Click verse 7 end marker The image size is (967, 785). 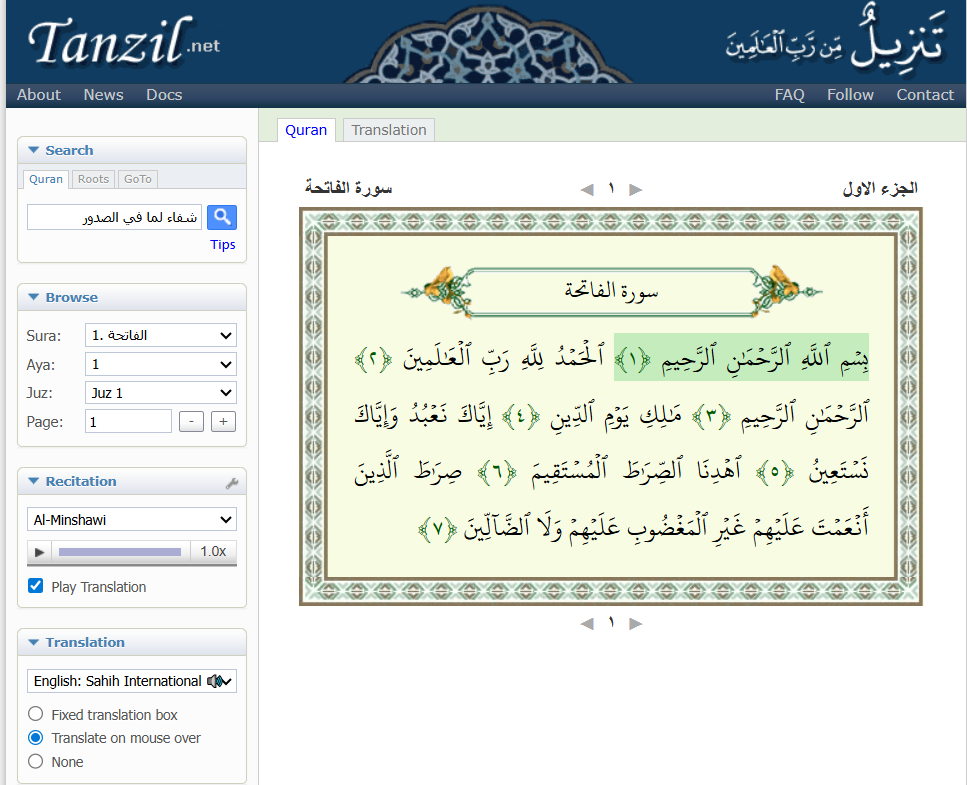437,528
